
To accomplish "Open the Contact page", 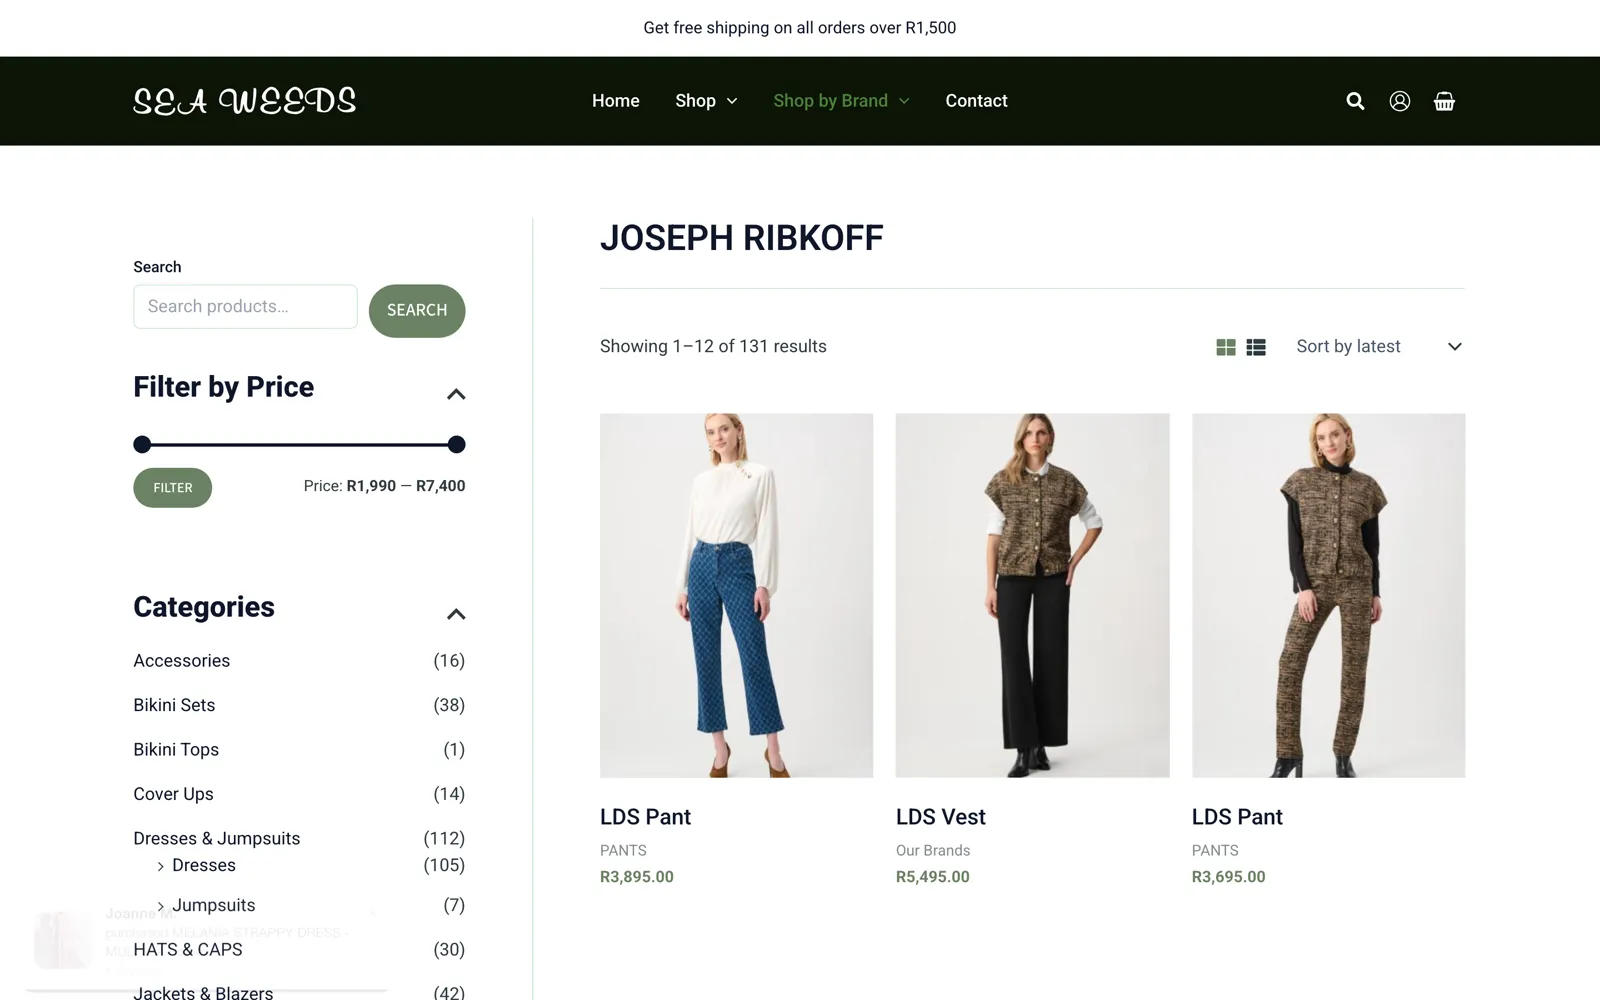I will coord(976,101).
